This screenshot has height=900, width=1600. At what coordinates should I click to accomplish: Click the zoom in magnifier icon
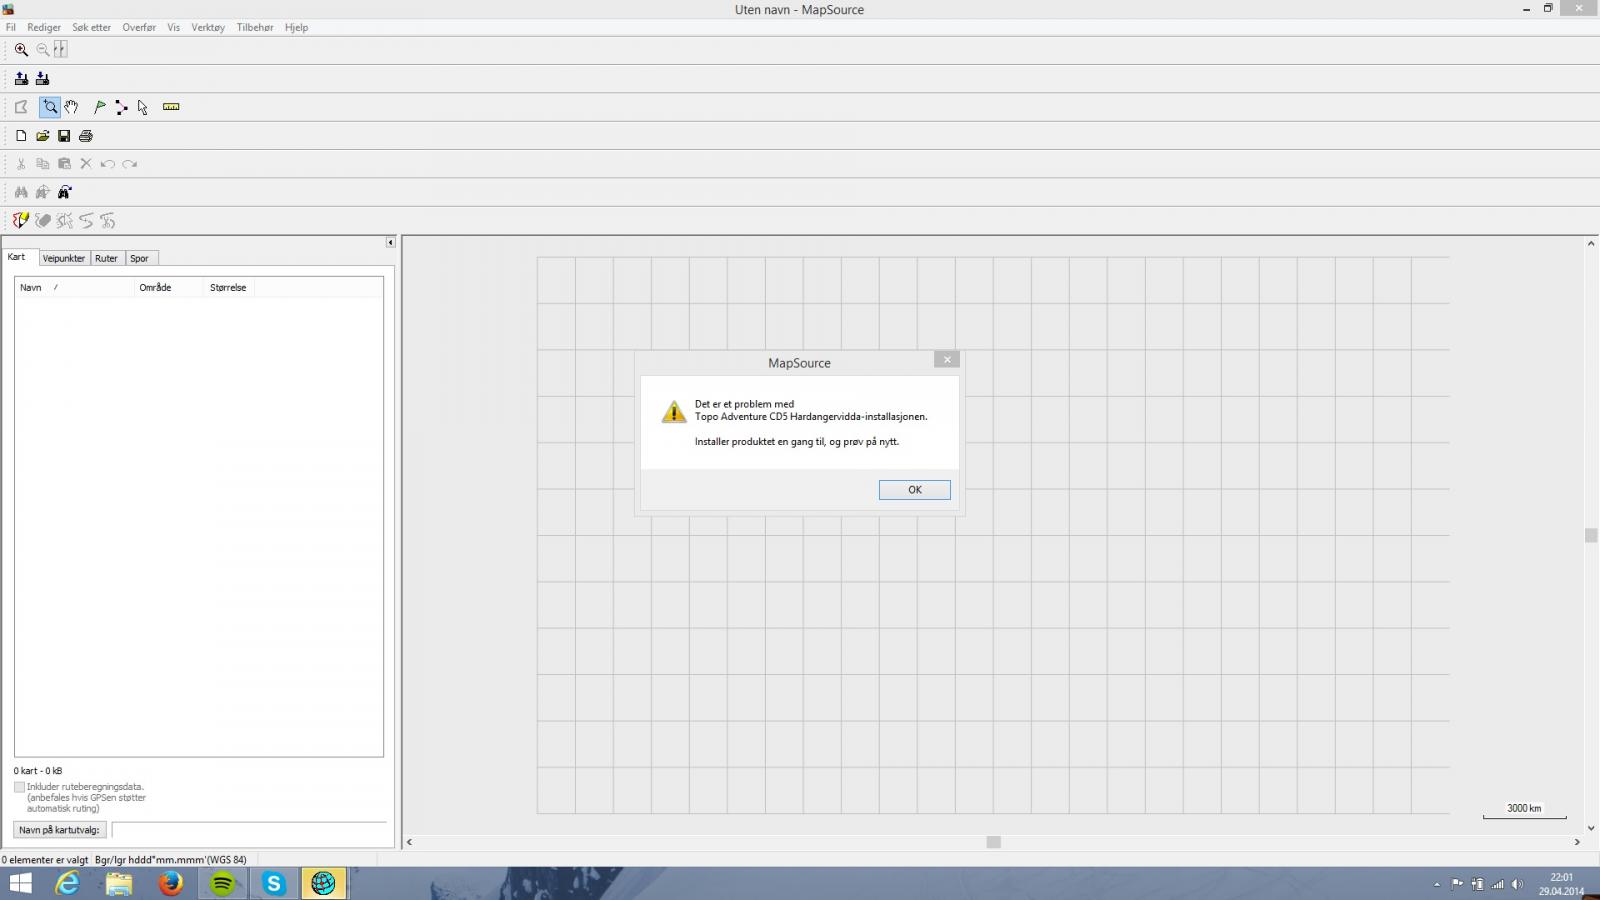point(21,50)
